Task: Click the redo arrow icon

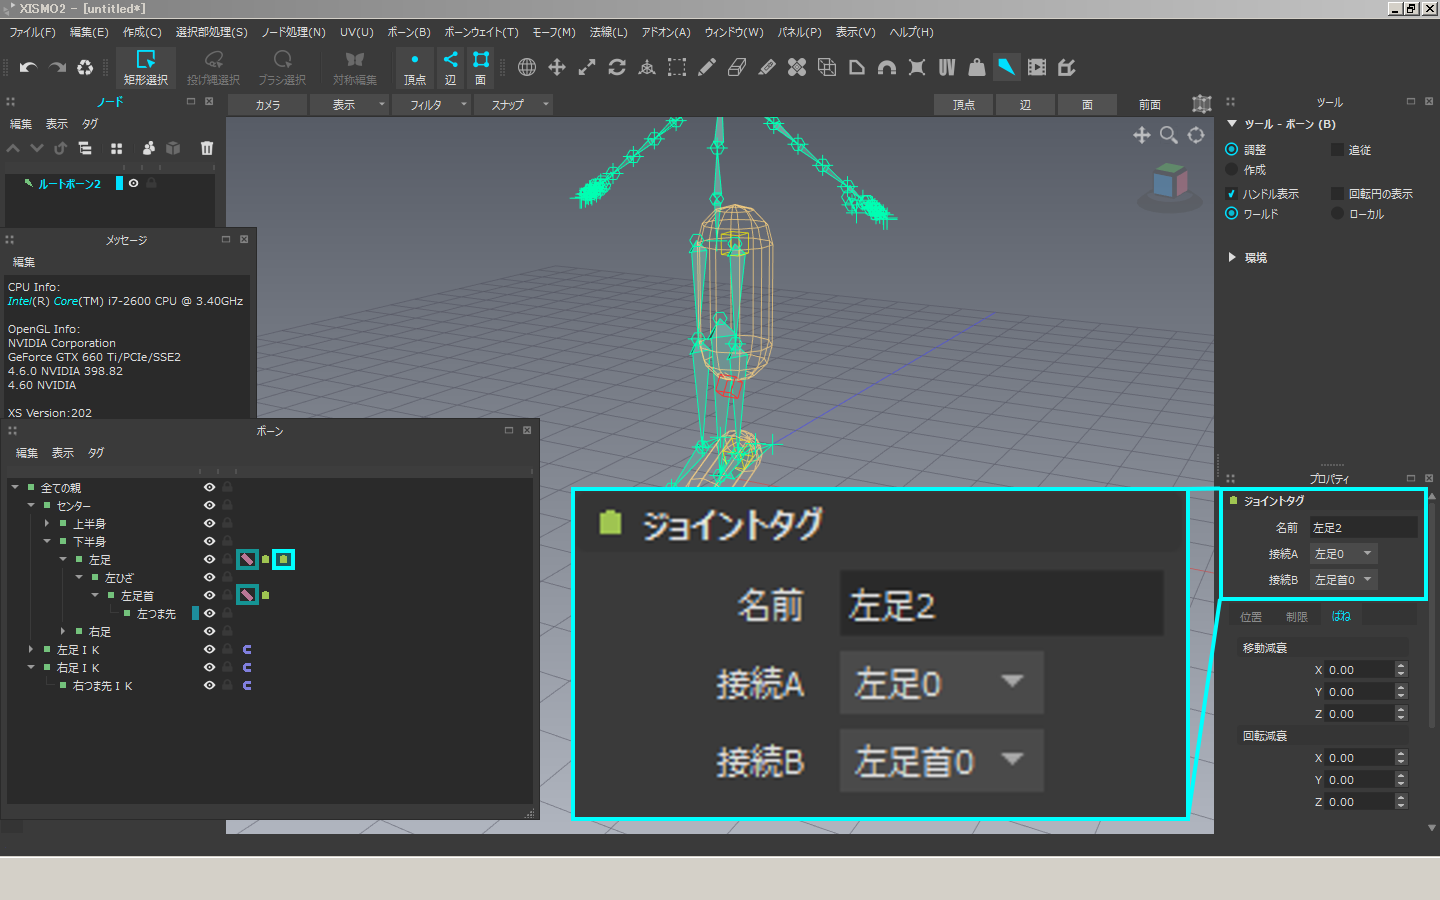Action: (x=57, y=68)
